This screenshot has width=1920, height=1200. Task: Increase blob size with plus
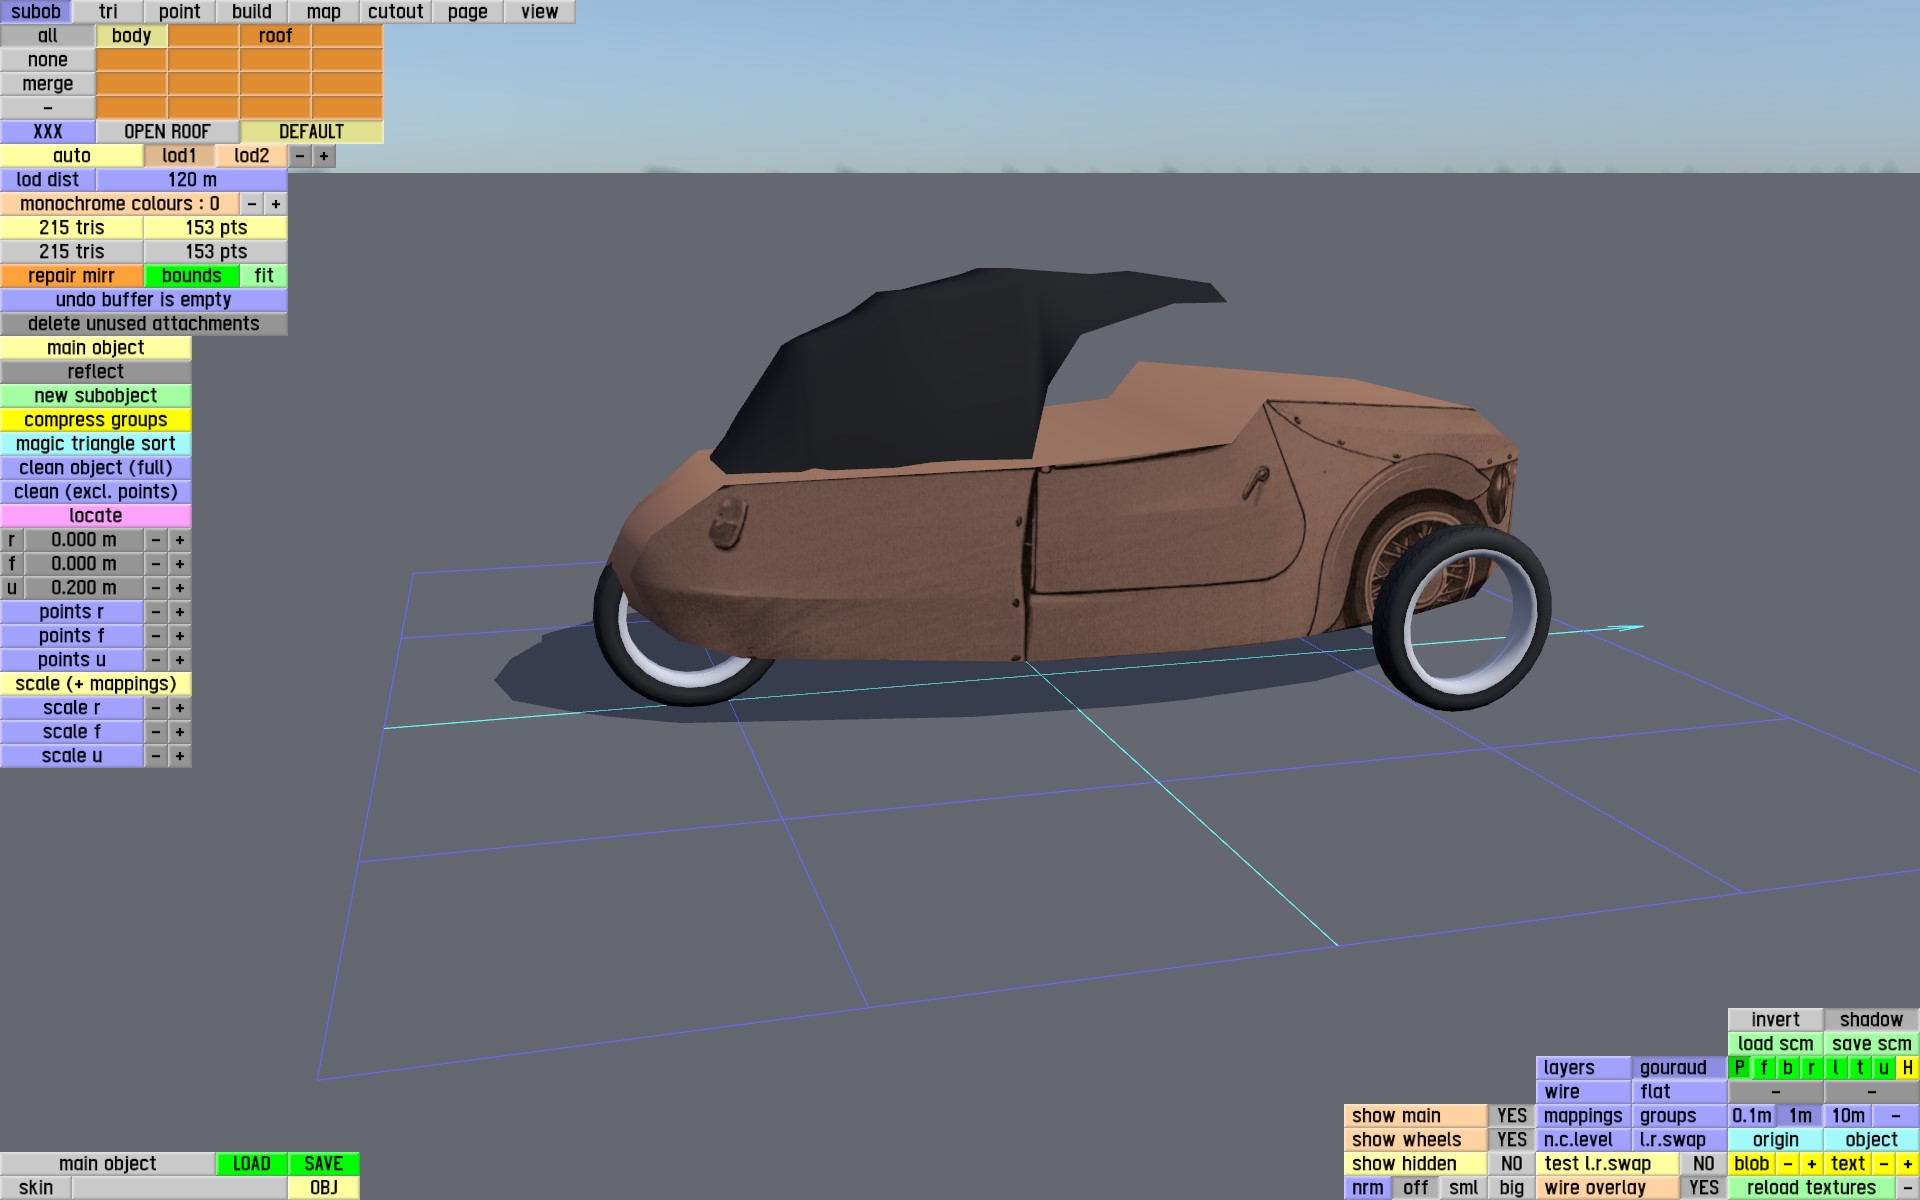pyautogui.click(x=1811, y=1164)
